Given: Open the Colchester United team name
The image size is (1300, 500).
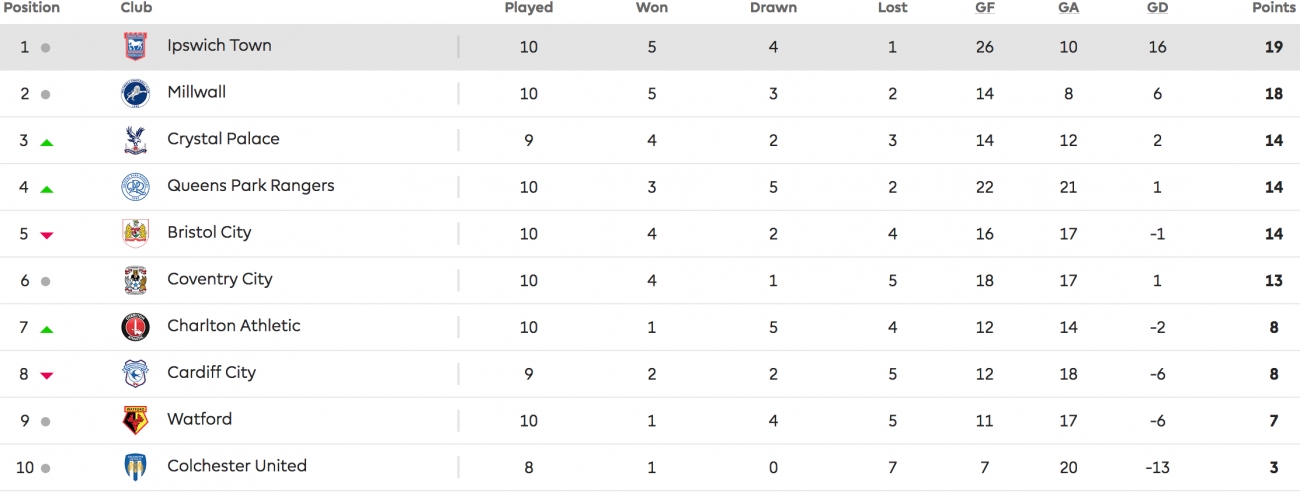Looking at the screenshot, I should coord(237,466).
